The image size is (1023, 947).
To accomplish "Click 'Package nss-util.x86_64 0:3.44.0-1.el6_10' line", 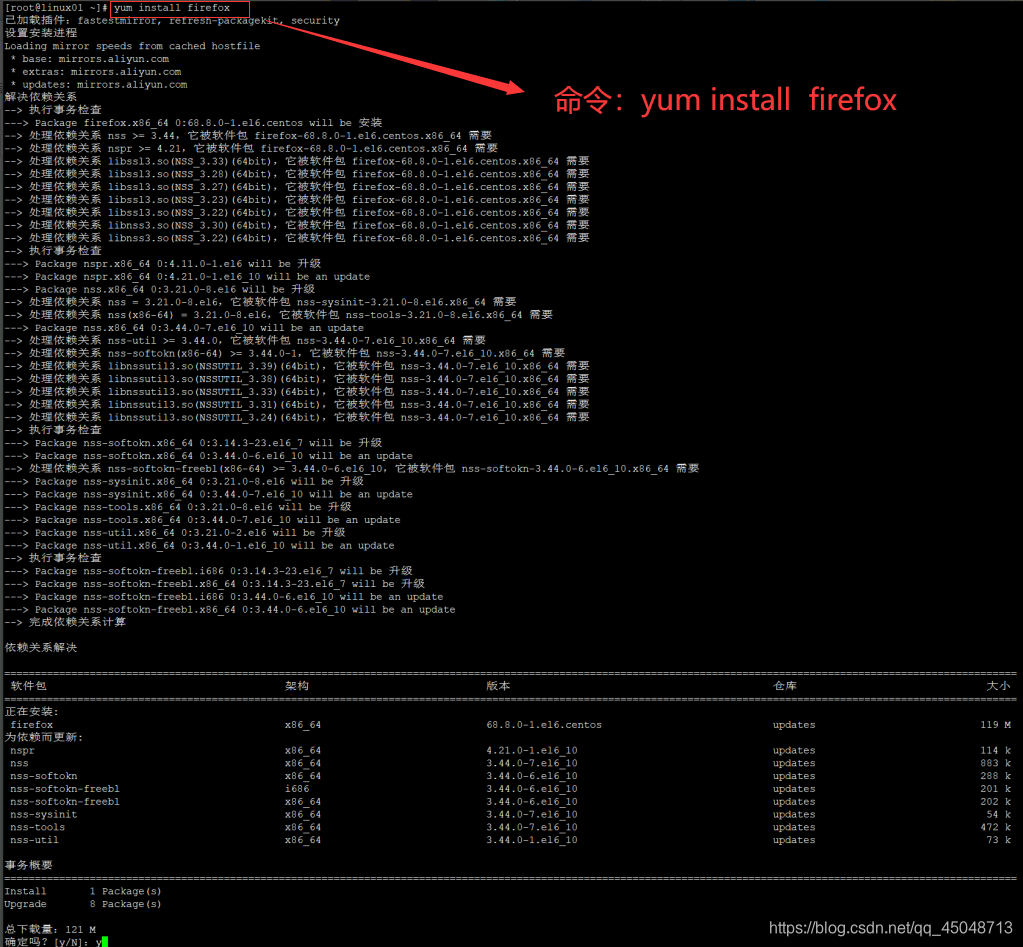I will click(x=199, y=545).
